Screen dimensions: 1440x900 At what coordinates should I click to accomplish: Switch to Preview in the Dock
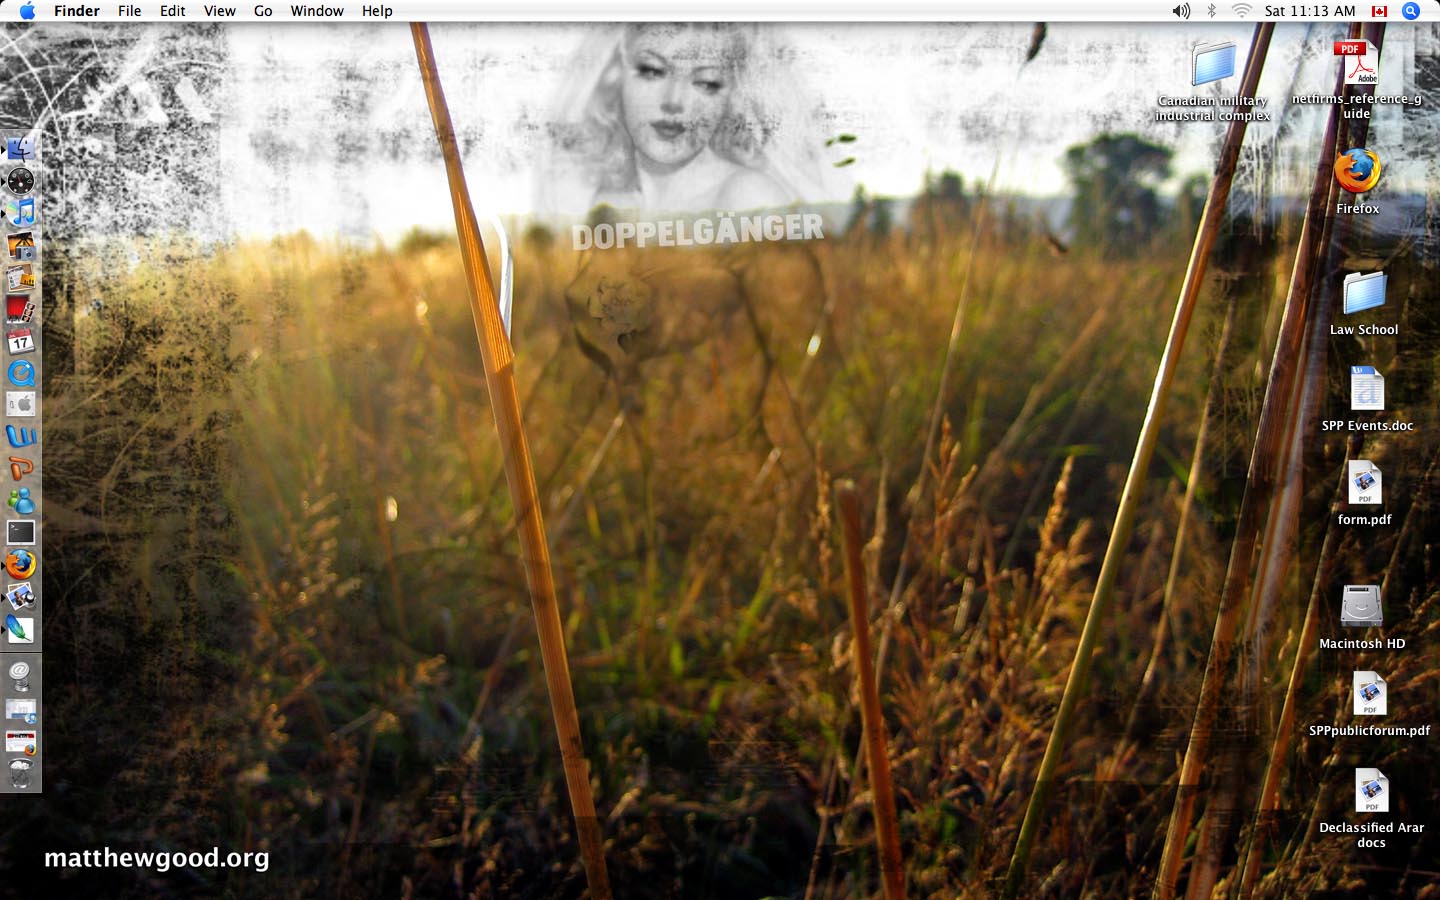21,597
